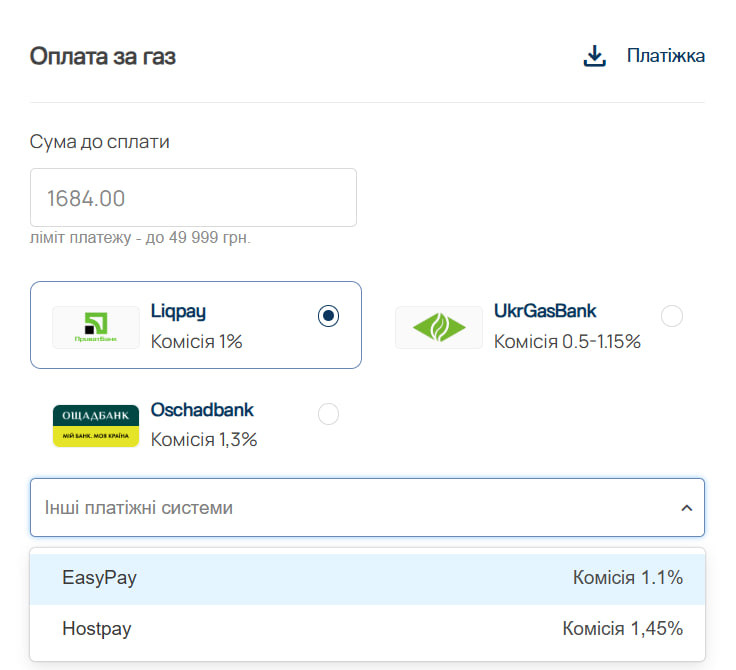Screen dimensions: 736x670
Task: Click the Інші платіжні системи combo box text
Action: [x=139, y=508]
